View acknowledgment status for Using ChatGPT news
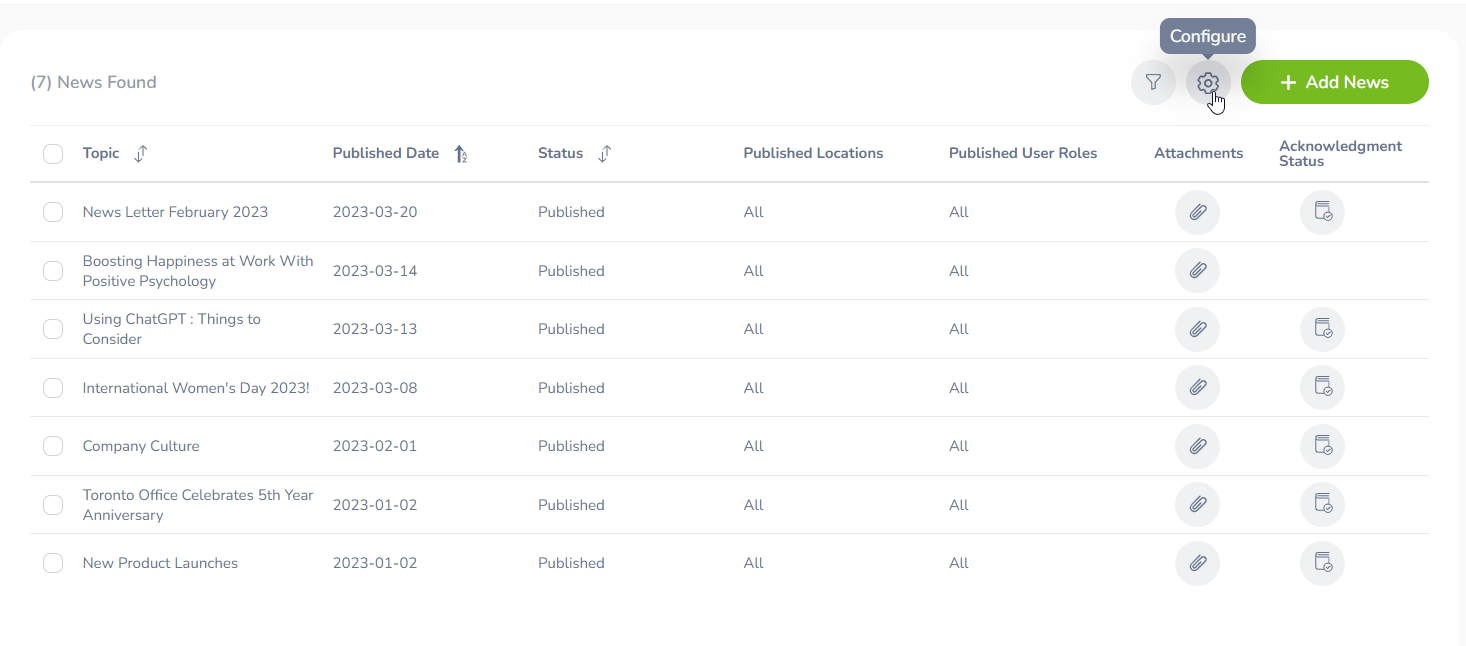The image size is (1466, 646). (x=1322, y=329)
